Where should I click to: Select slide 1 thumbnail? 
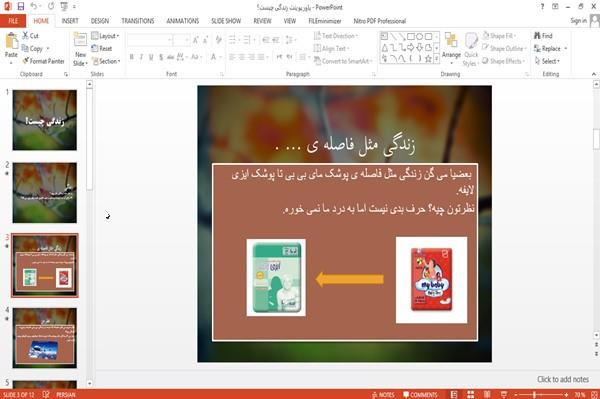(44, 120)
